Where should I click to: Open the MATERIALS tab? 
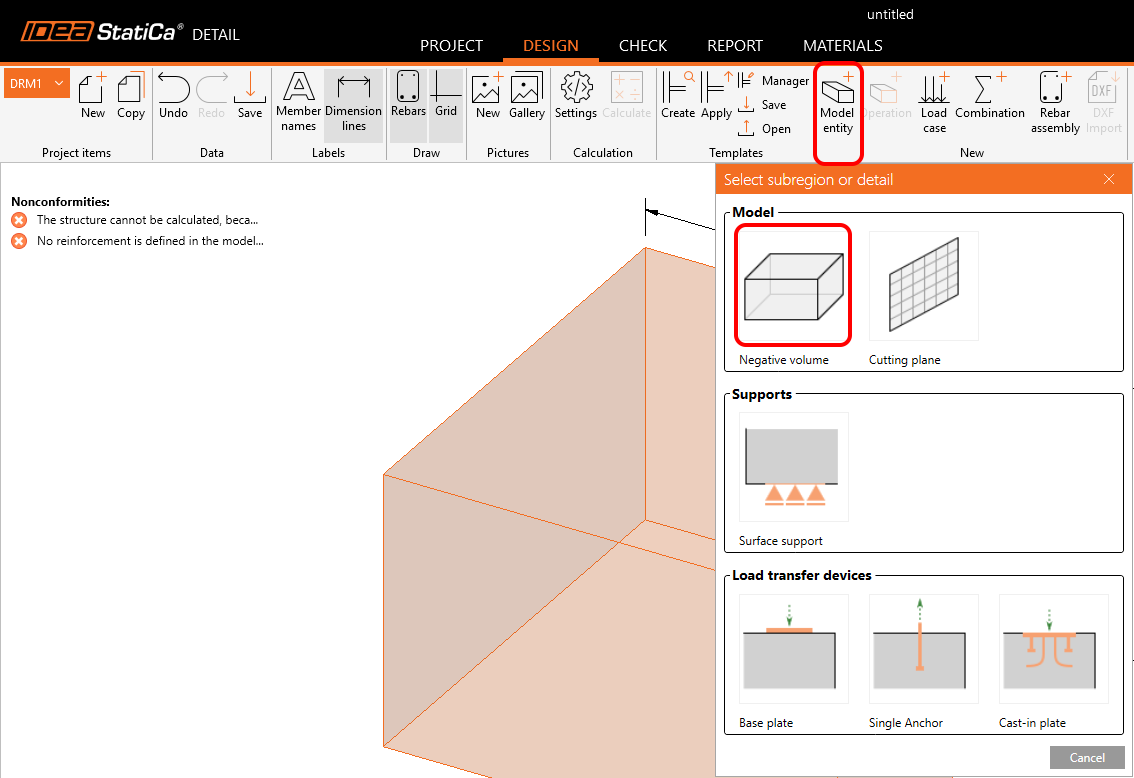[842, 46]
